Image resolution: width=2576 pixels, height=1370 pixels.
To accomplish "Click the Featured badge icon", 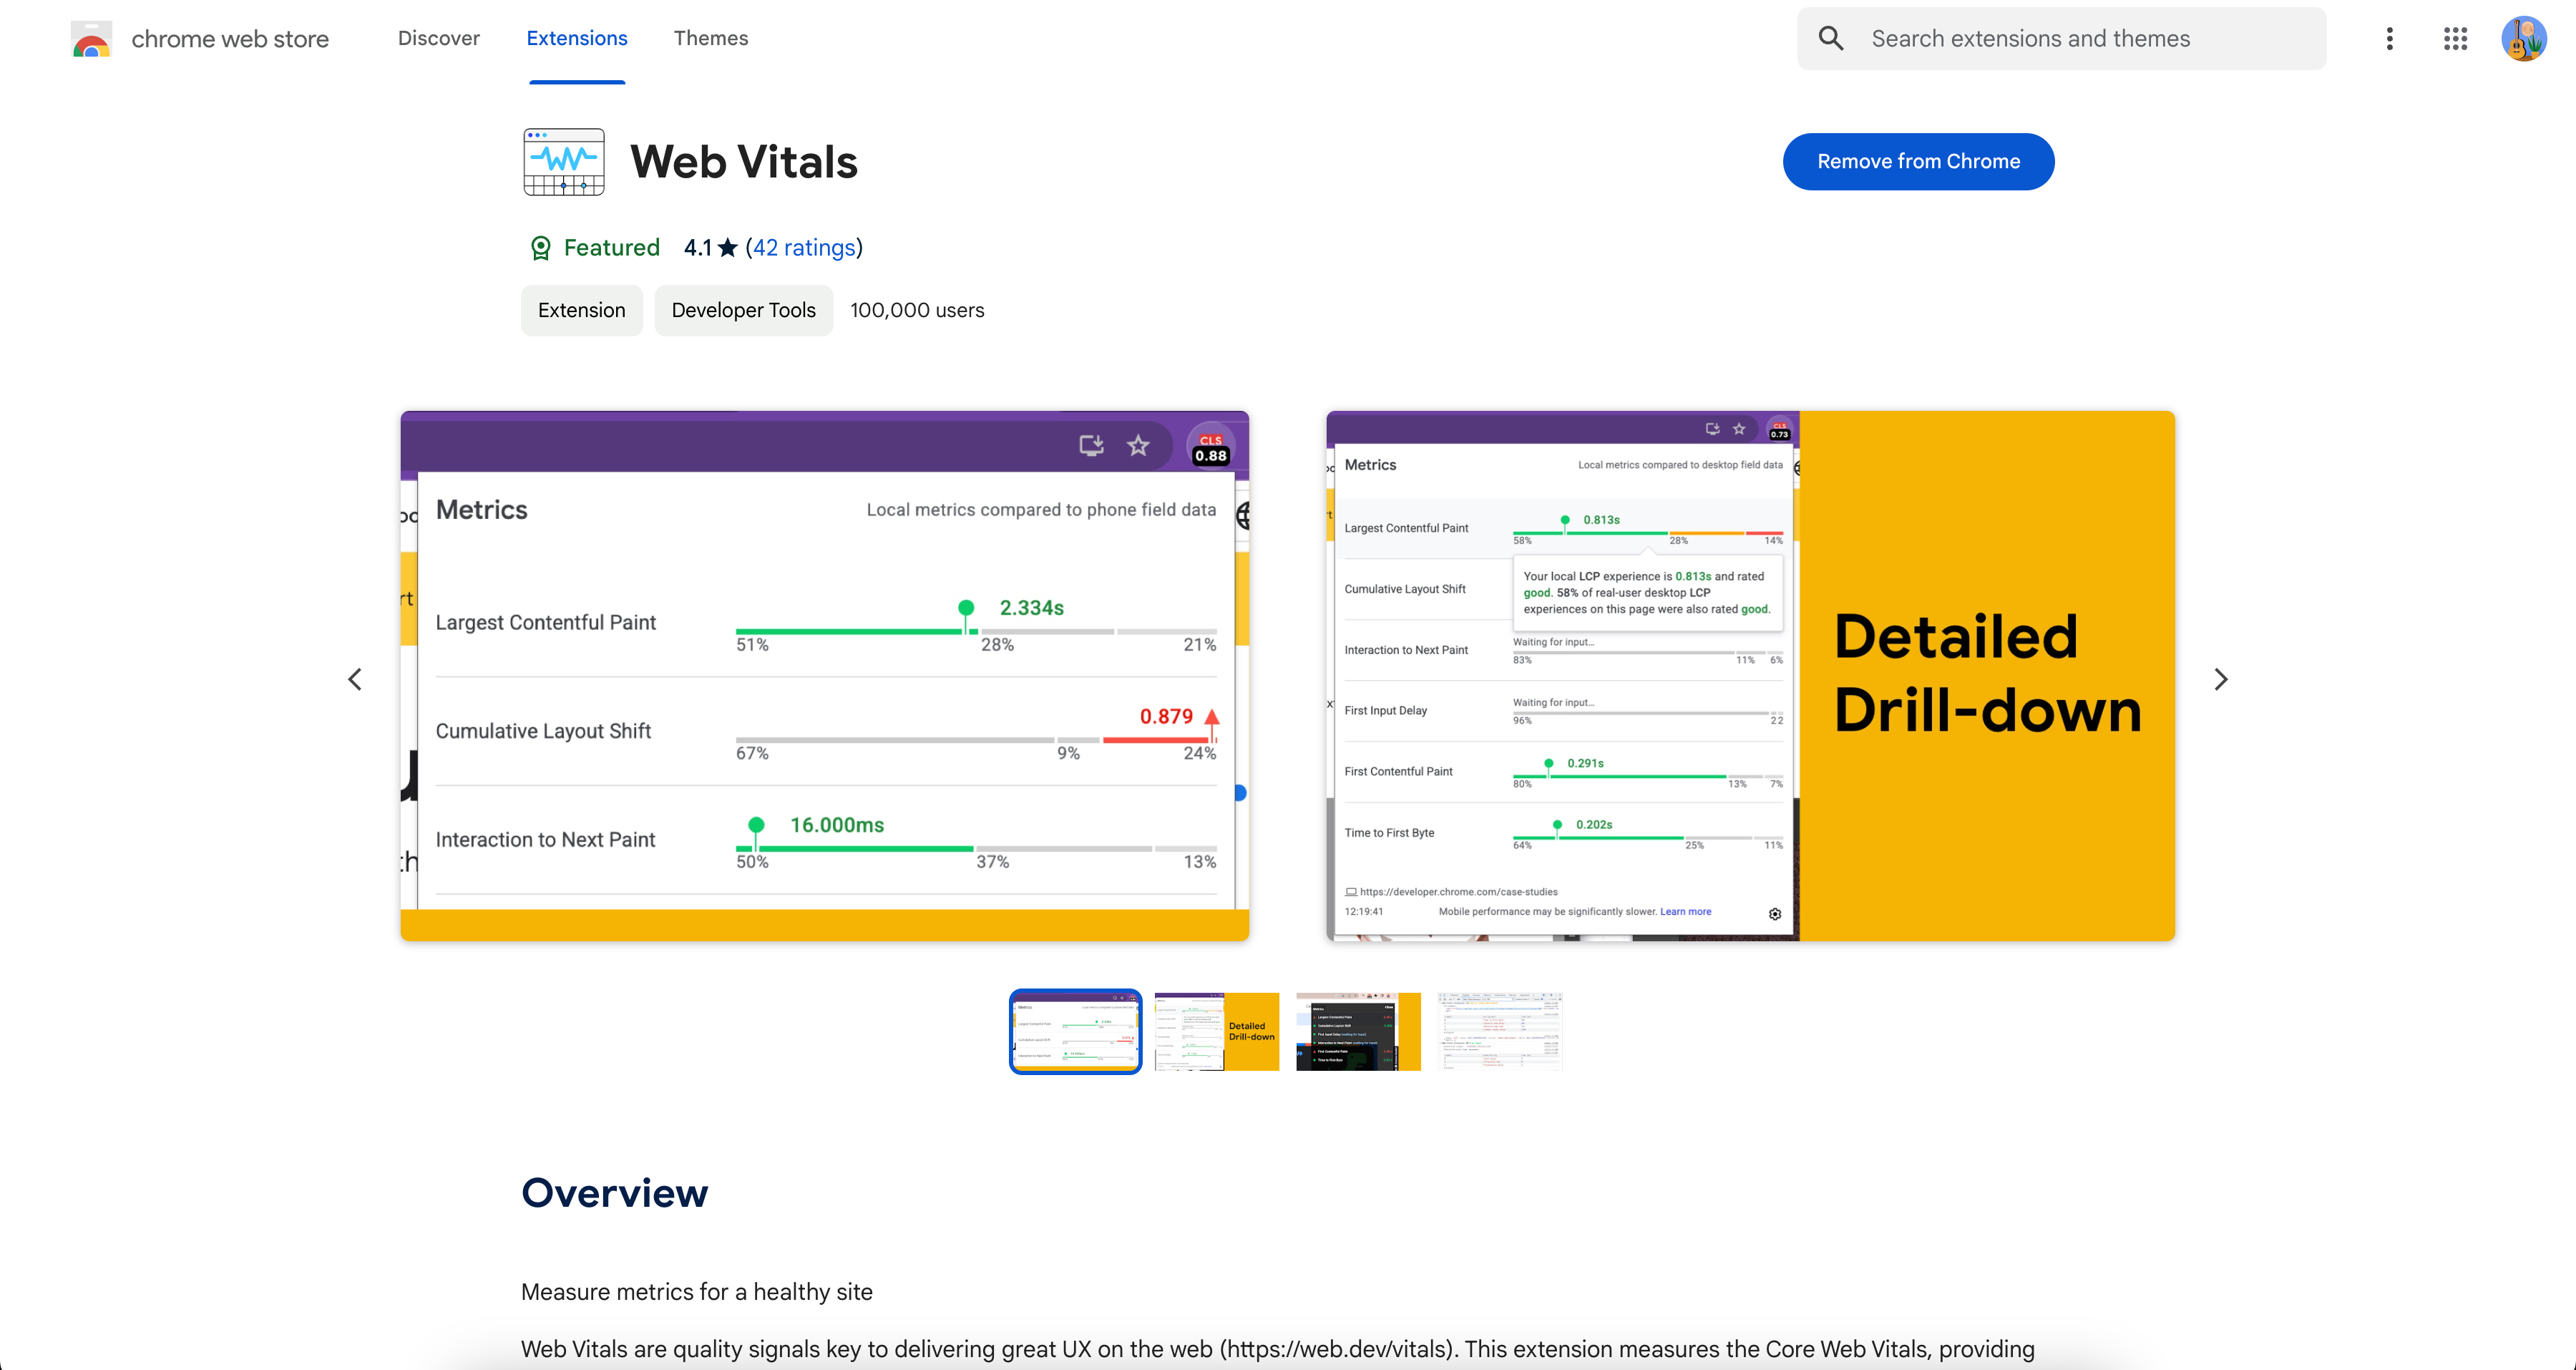I will pyautogui.click(x=541, y=248).
